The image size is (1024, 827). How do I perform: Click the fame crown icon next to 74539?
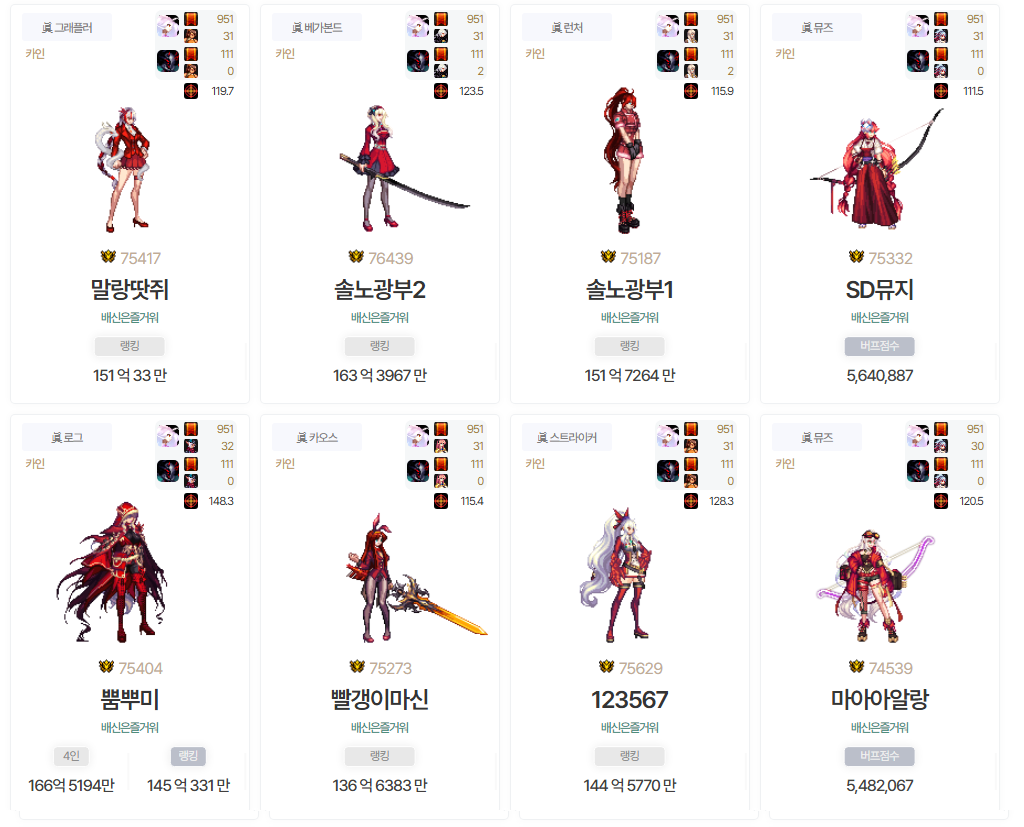coord(856,667)
